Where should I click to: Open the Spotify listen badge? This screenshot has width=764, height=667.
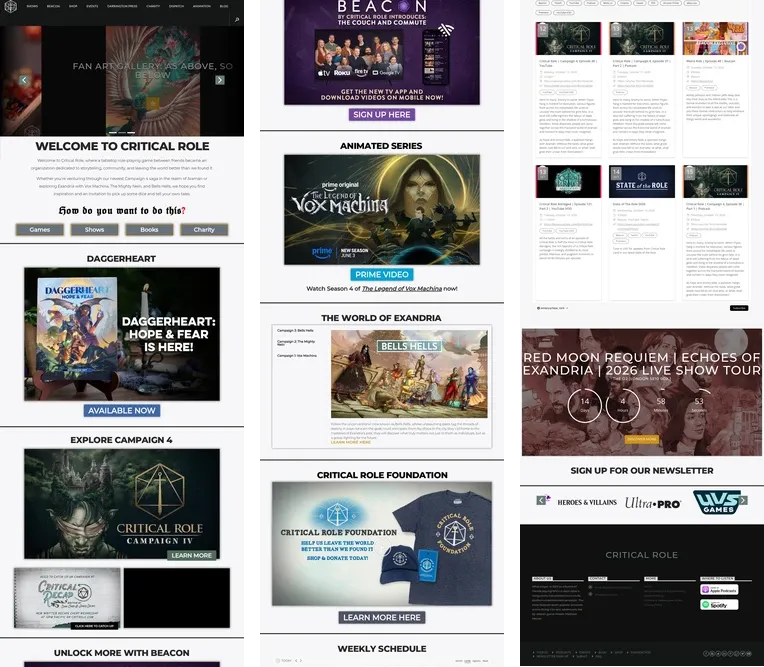point(719,605)
